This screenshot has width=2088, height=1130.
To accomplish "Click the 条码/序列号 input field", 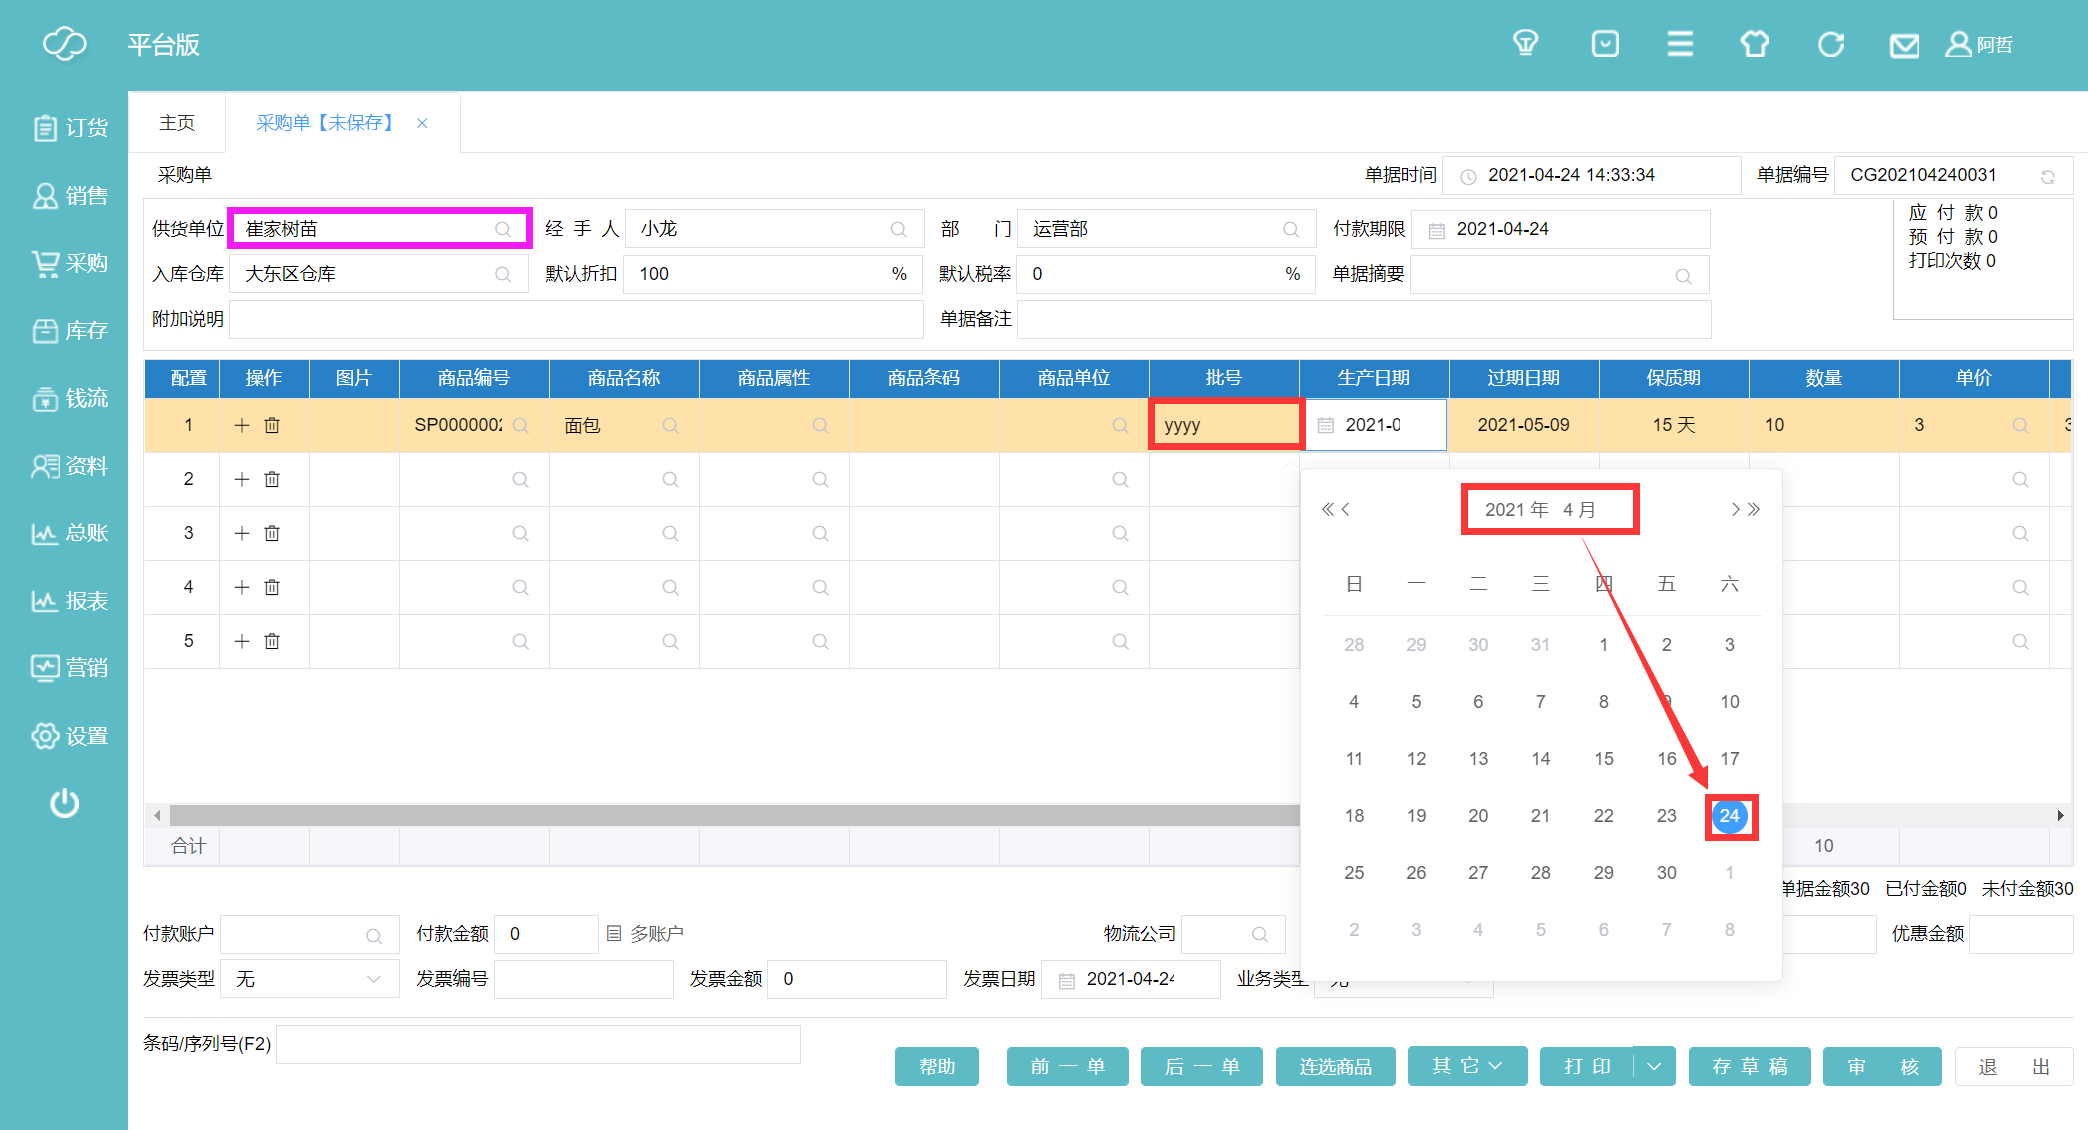I will 538,1044.
